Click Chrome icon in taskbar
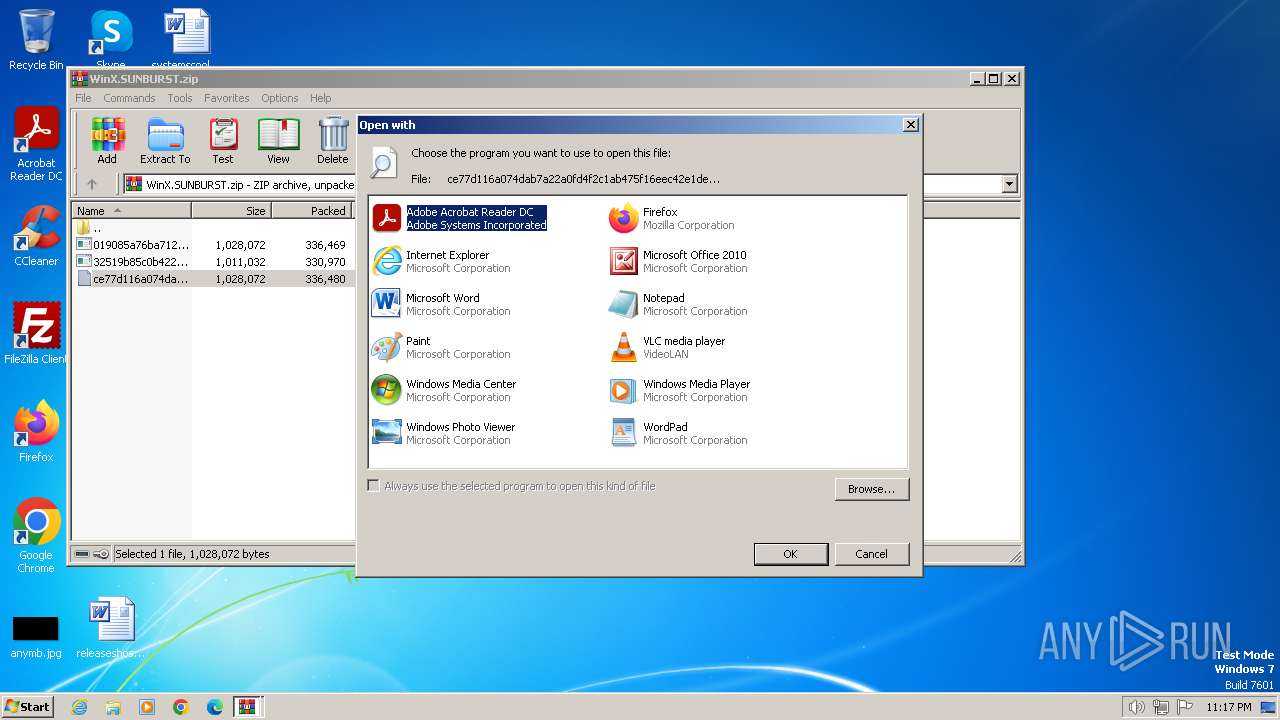The height and width of the screenshot is (720, 1280). pyautogui.click(x=181, y=707)
